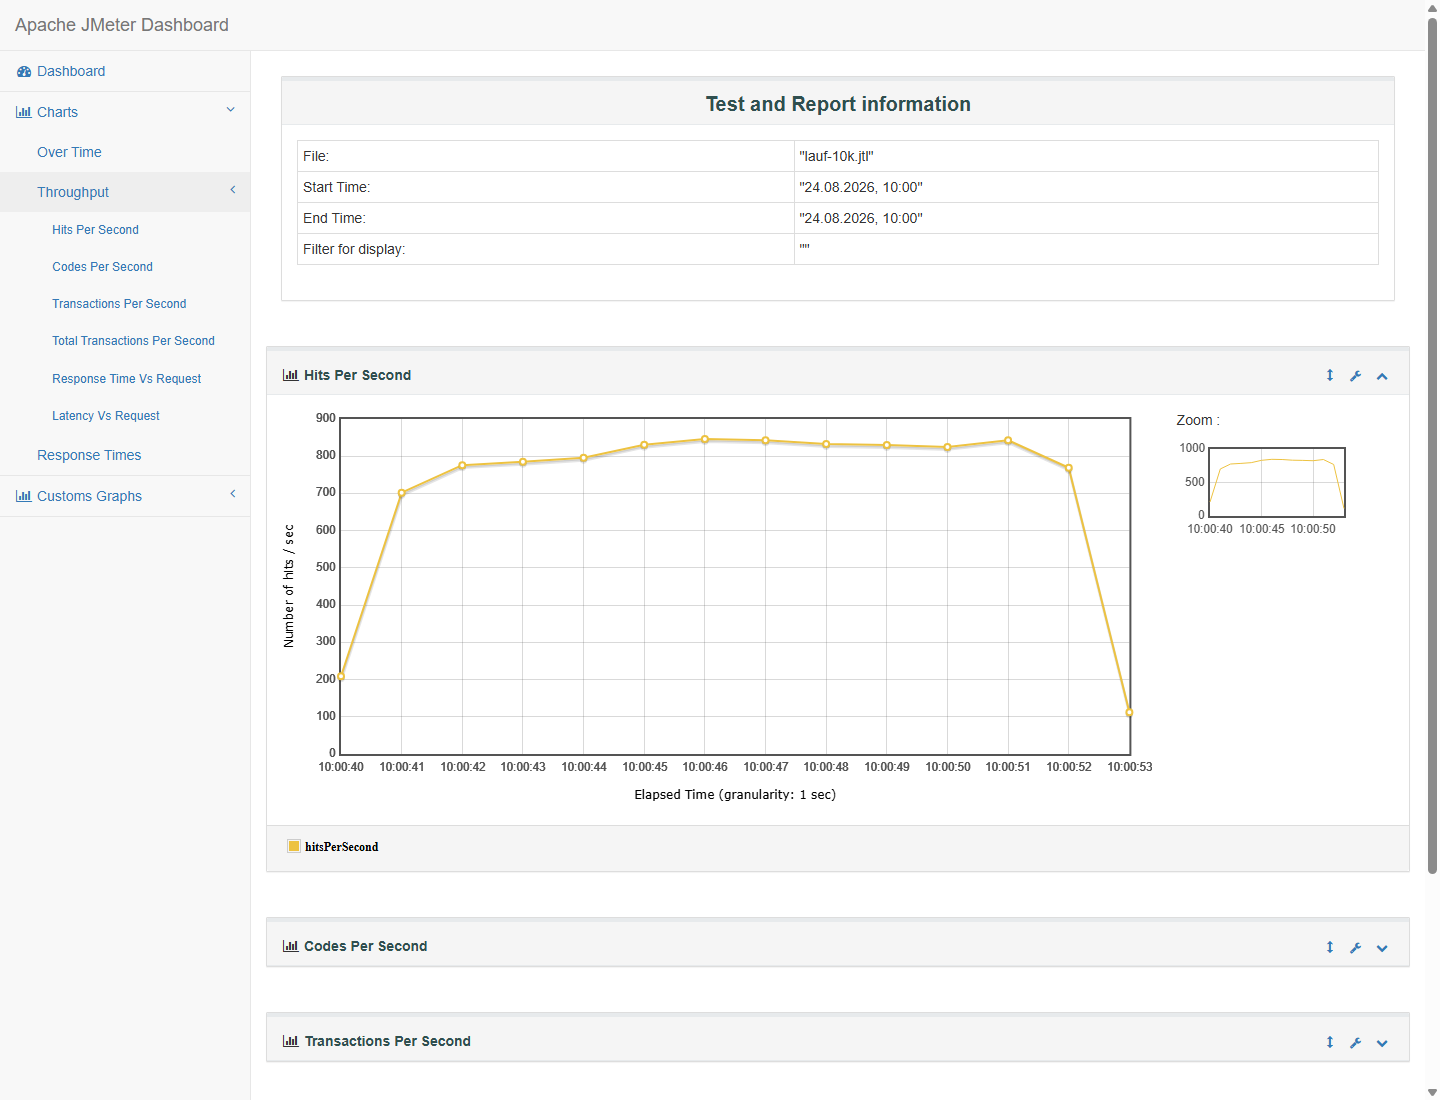Expand the Customs Graphs menu chevron

[233, 494]
